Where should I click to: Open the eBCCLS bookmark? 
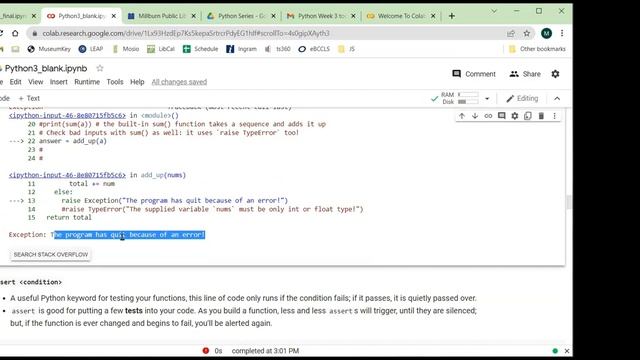314,49
